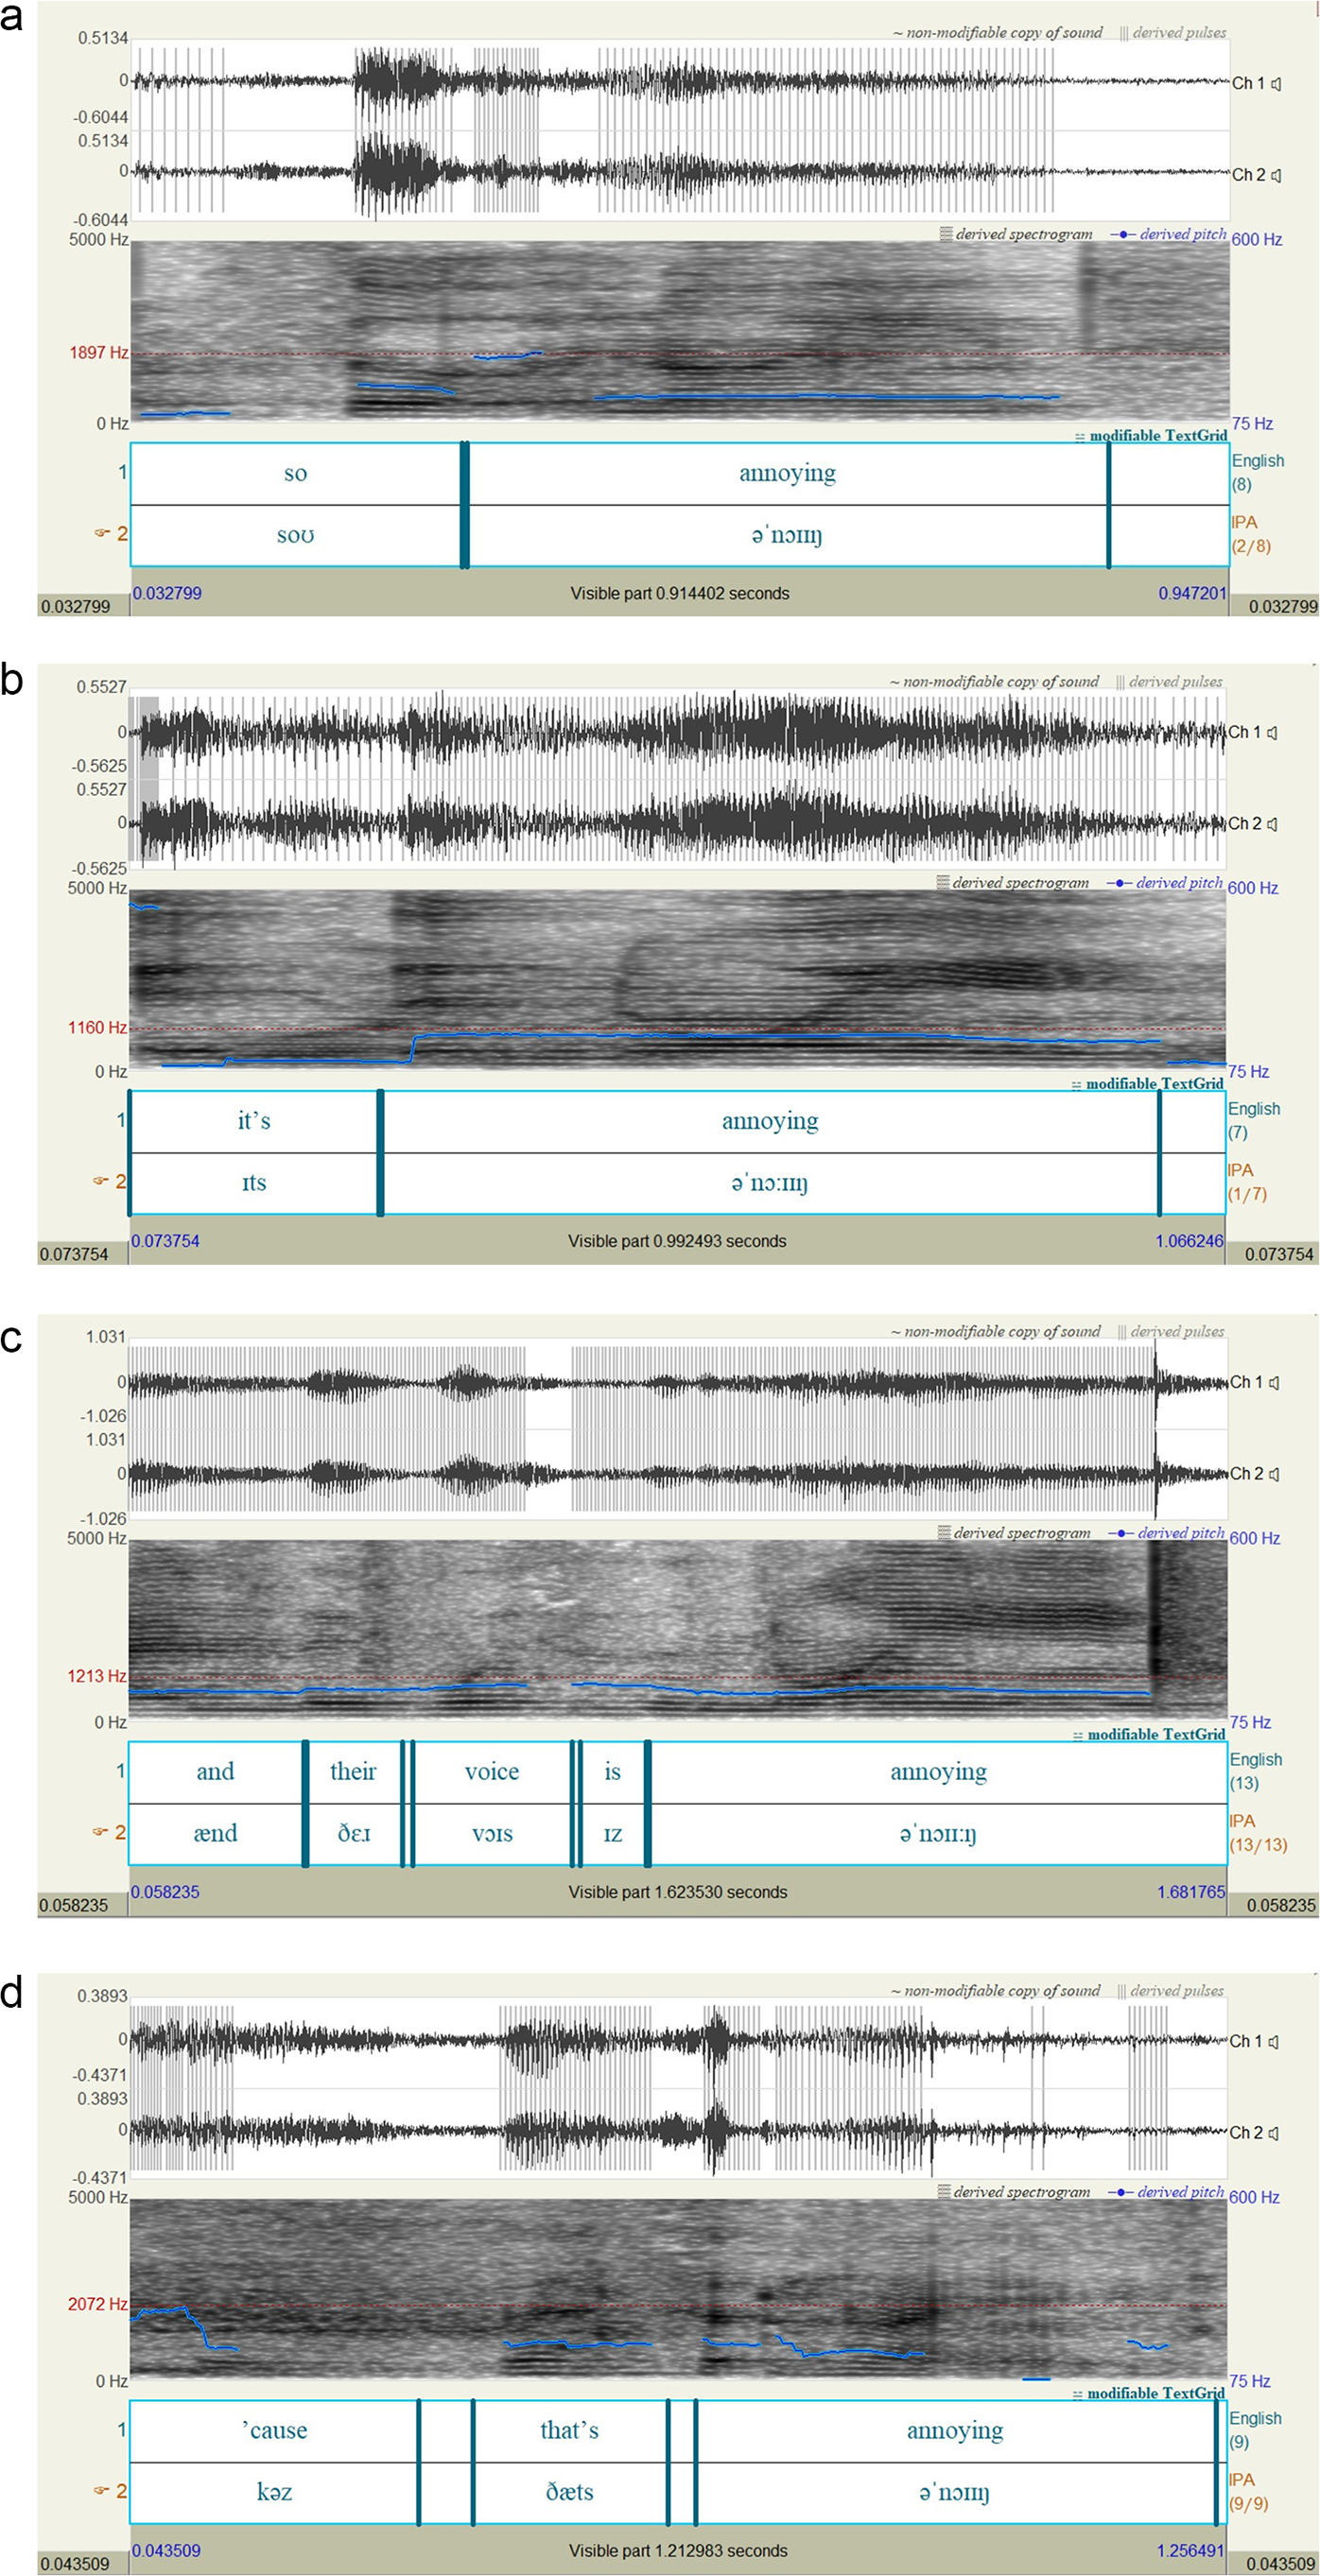
Task: Select the 'soʊ' IPA interval in panel a
Action: [296, 536]
